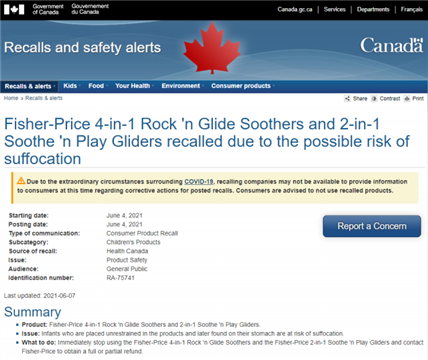Image resolution: width=428 pixels, height=360 pixels.
Task: Click the Canadian flag icon in header
Action: 14,9
